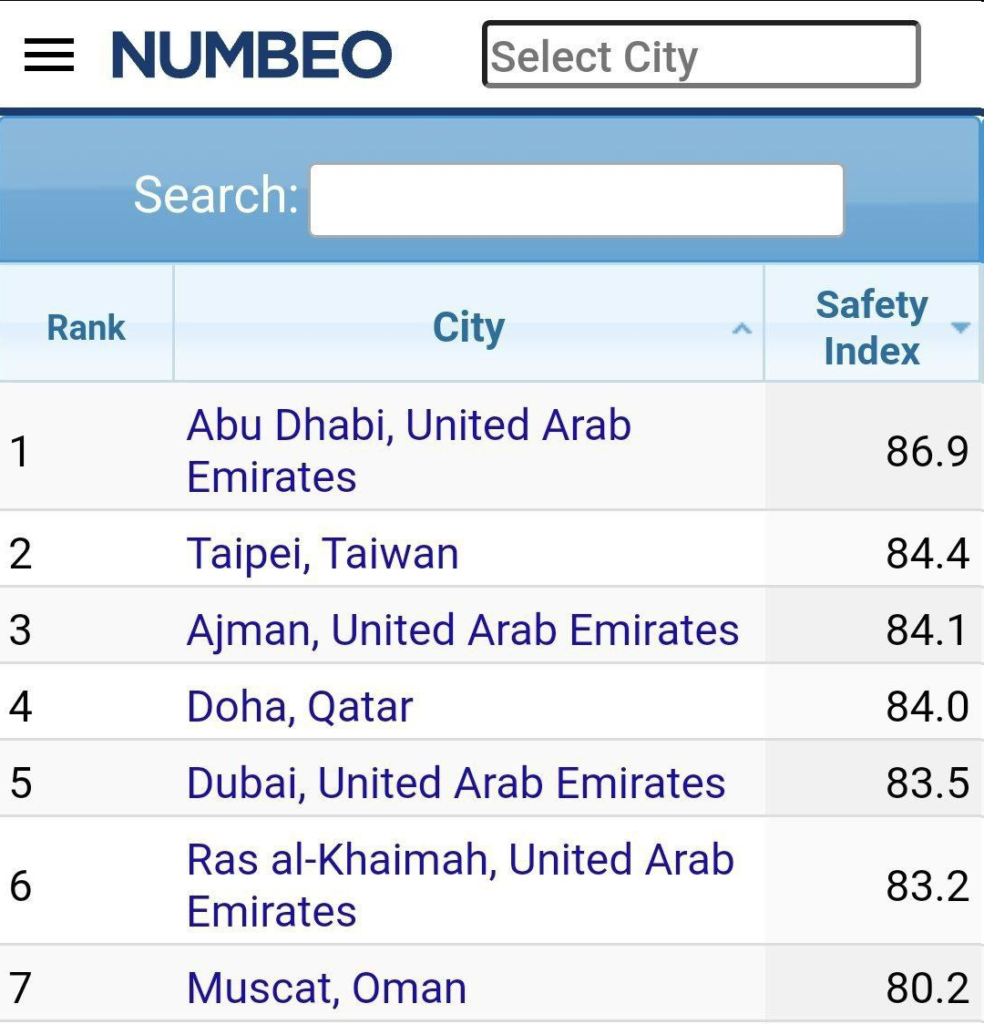Open Dubai, United Arab Emirates link
The height and width of the screenshot is (1024, 984).
pos(456,783)
